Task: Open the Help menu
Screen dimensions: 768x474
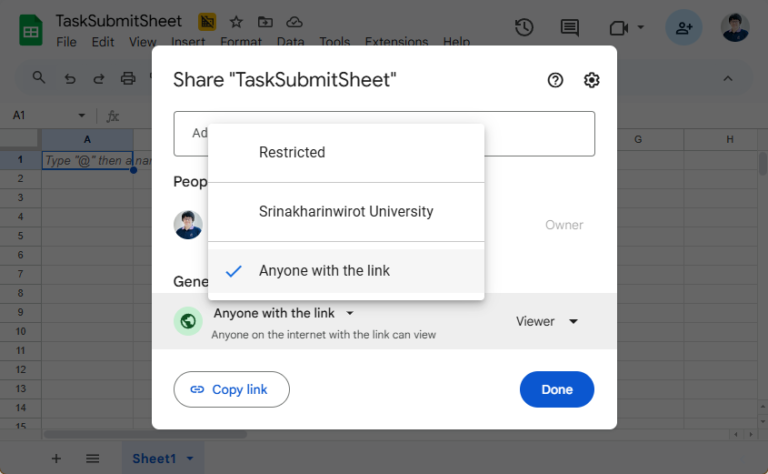Action: click(456, 42)
